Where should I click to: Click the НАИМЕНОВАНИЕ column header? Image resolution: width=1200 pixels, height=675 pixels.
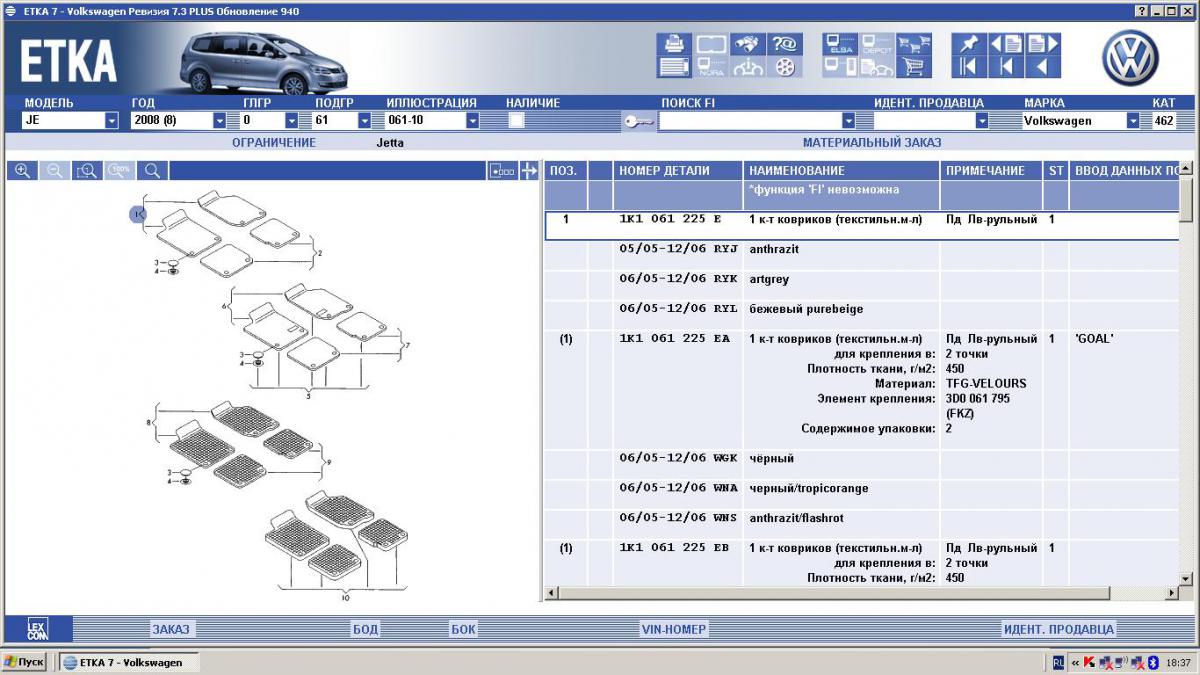point(841,171)
